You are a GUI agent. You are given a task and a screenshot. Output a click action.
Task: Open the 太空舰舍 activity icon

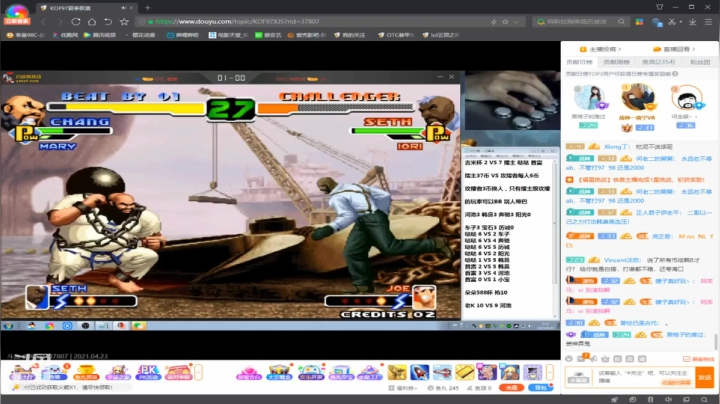[279, 372]
